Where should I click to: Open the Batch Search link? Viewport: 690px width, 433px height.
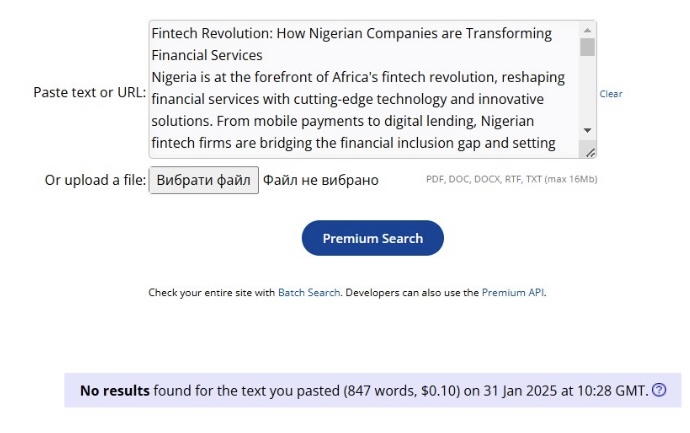pos(309,293)
